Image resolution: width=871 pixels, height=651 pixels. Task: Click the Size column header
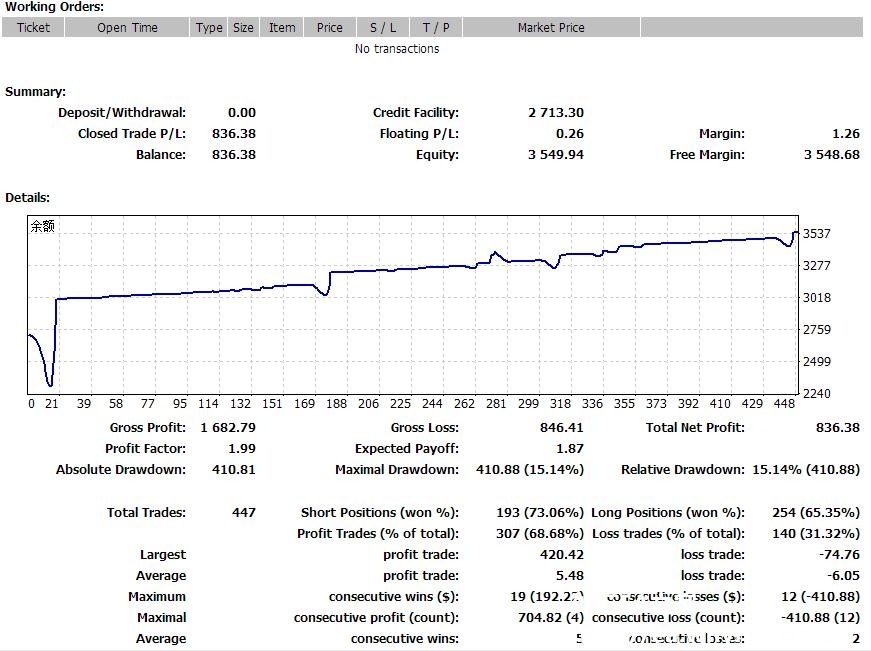243,27
